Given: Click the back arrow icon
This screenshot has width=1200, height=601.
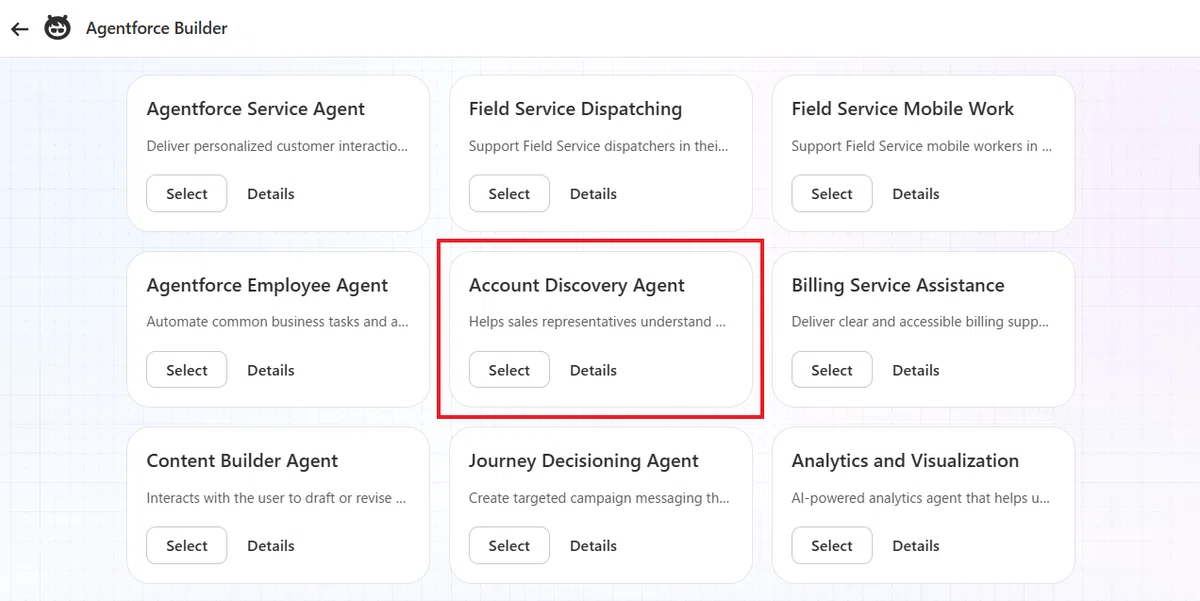Looking at the screenshot, I should tap(19, 29).
